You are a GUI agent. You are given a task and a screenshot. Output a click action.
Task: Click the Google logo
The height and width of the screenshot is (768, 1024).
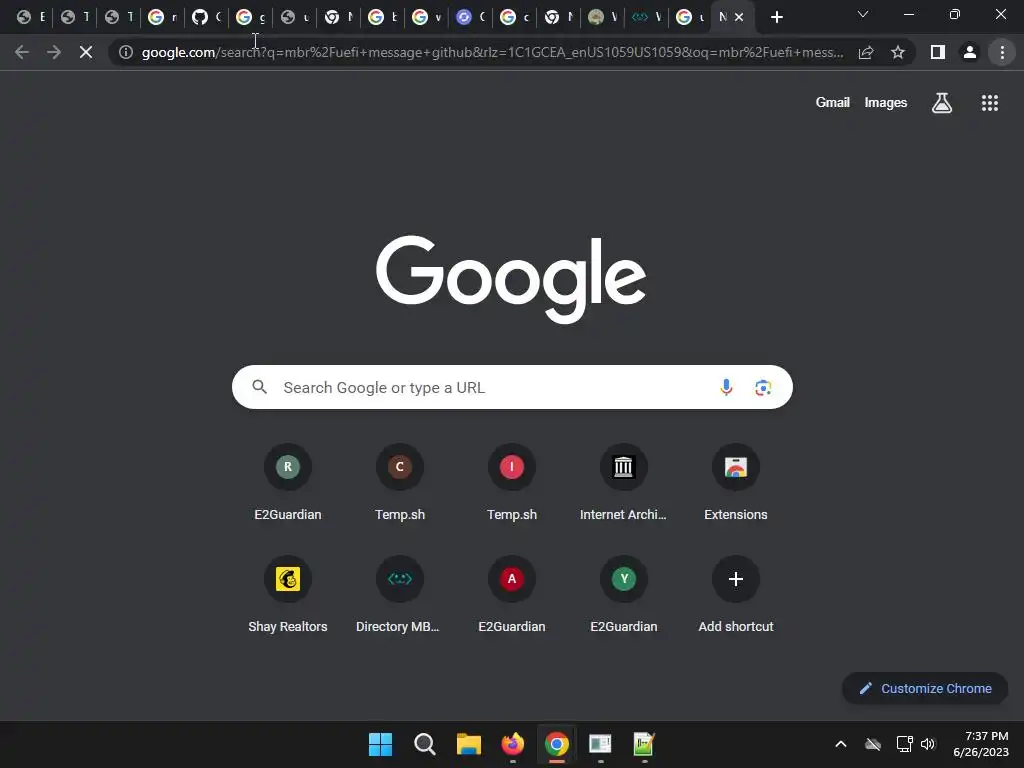(x=511, y=279)
